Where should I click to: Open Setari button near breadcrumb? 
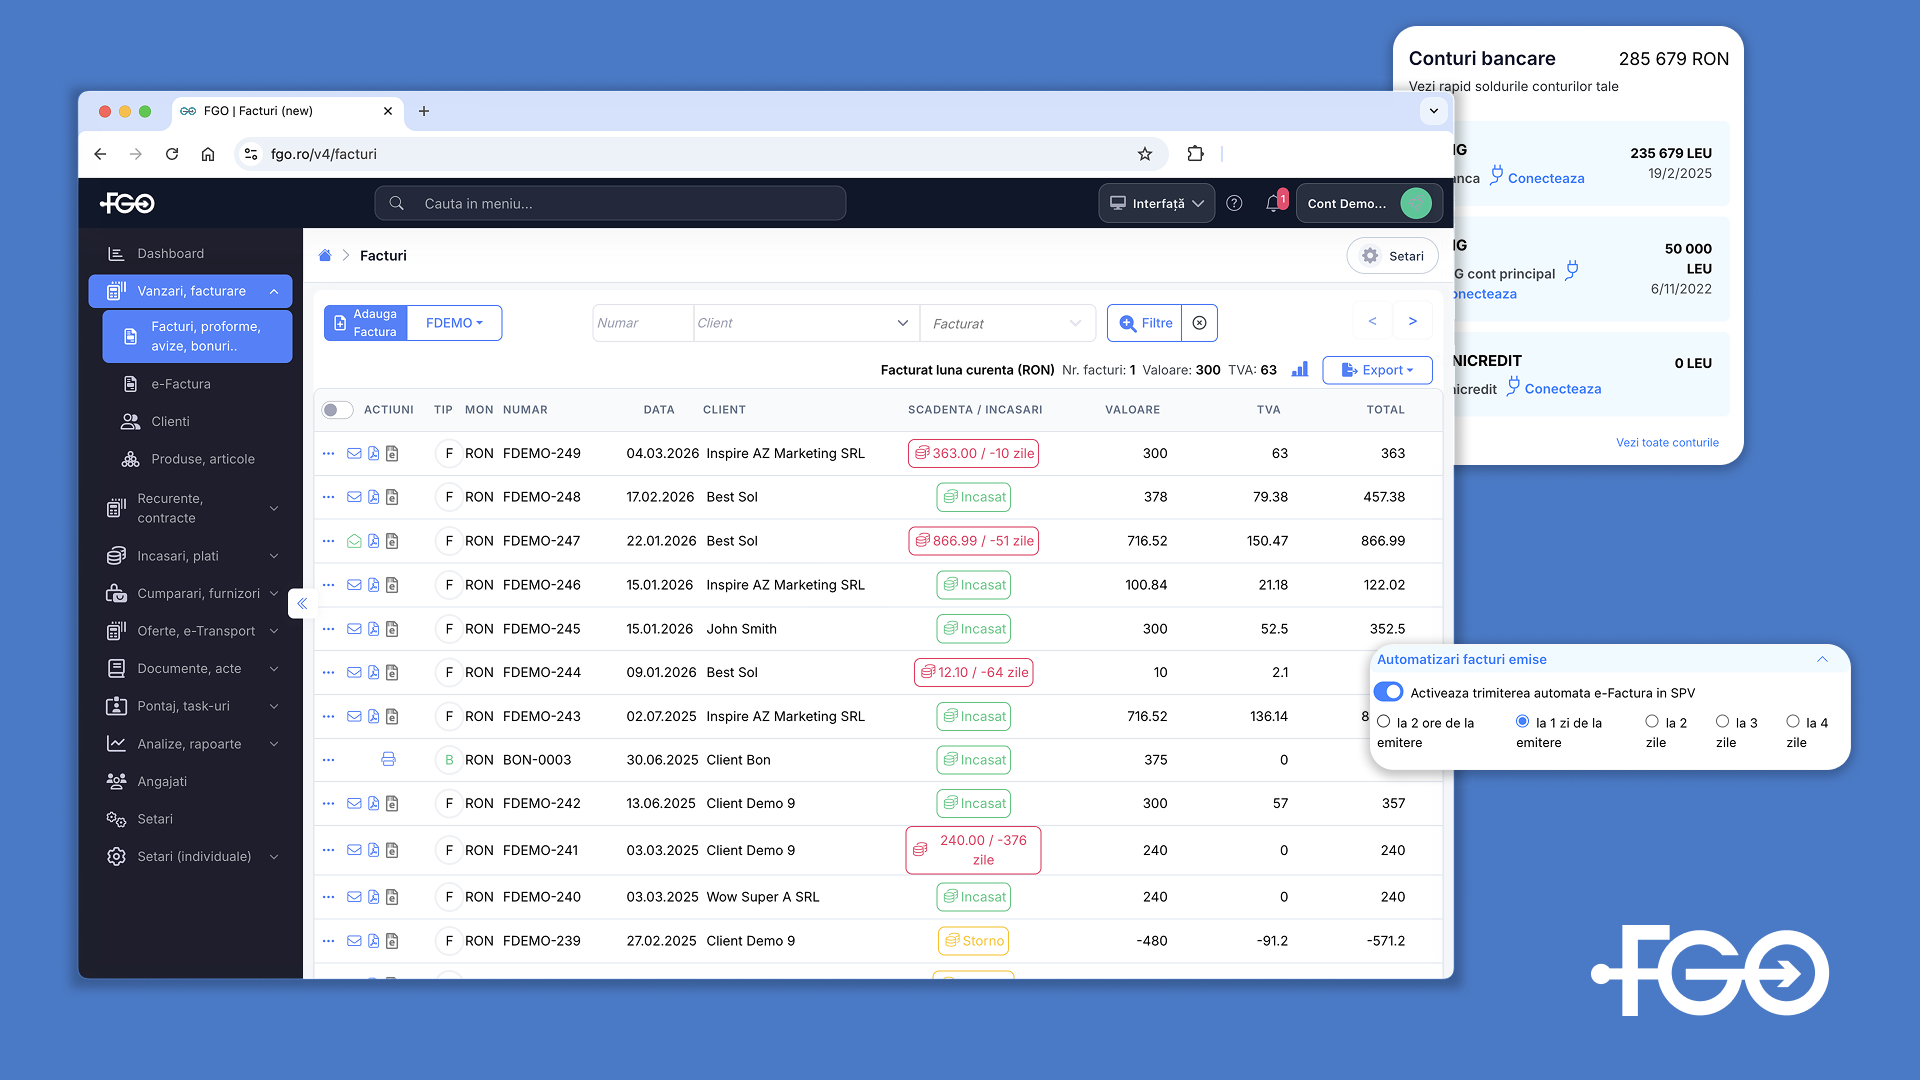coord(1392,256)
